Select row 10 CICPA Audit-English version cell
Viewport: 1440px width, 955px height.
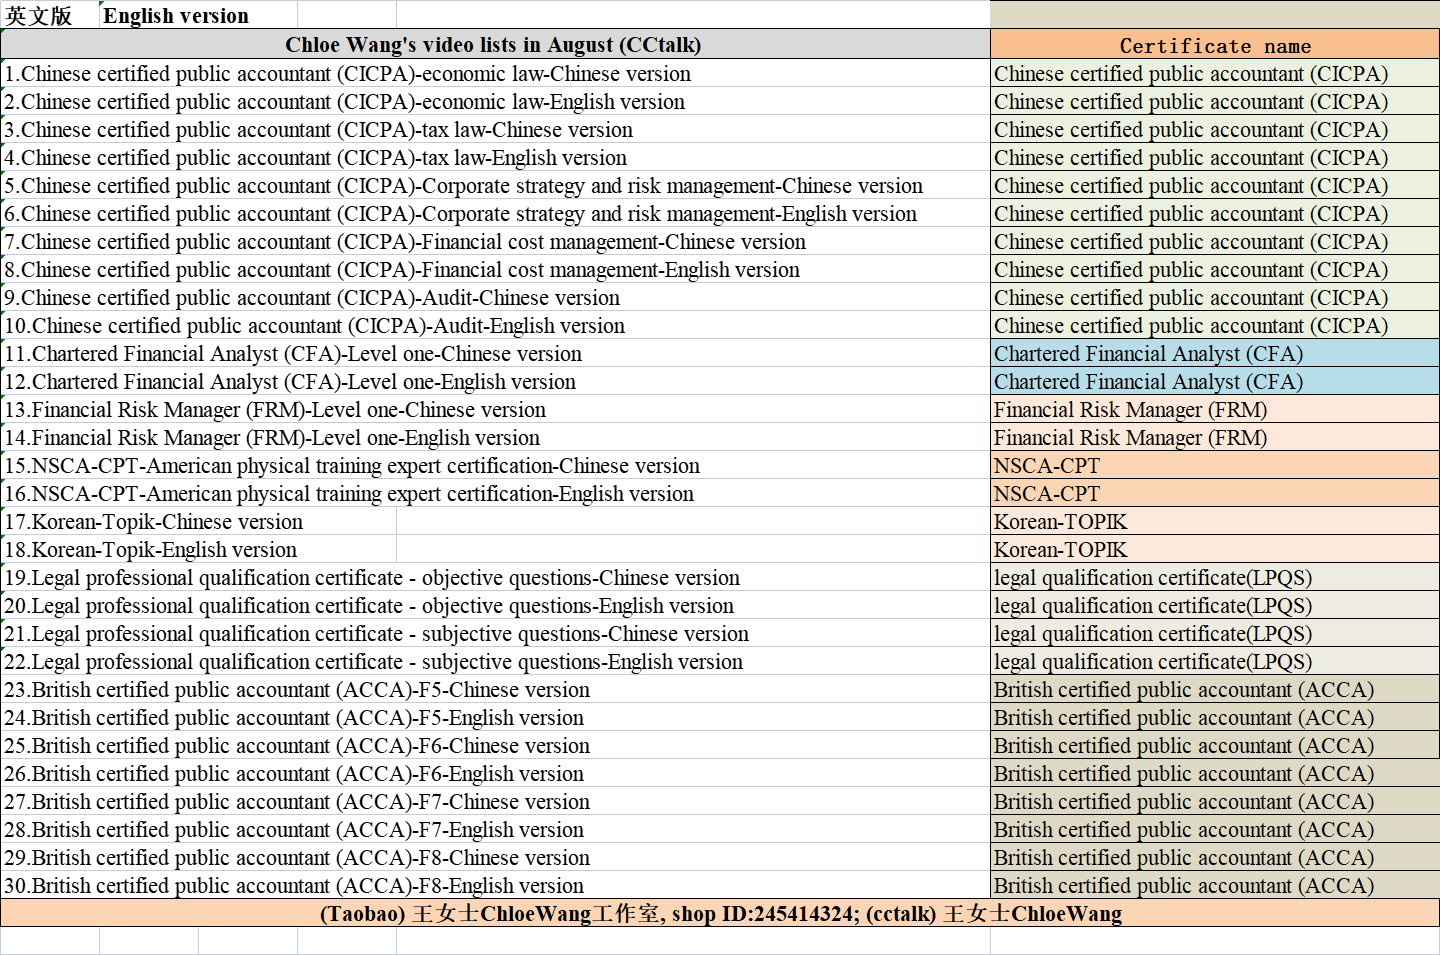[x=315, y=326]
